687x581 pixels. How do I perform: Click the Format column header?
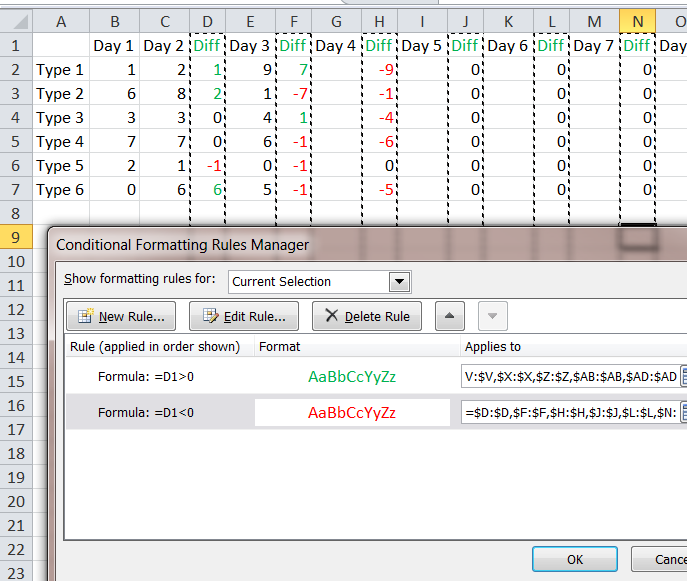357,347
